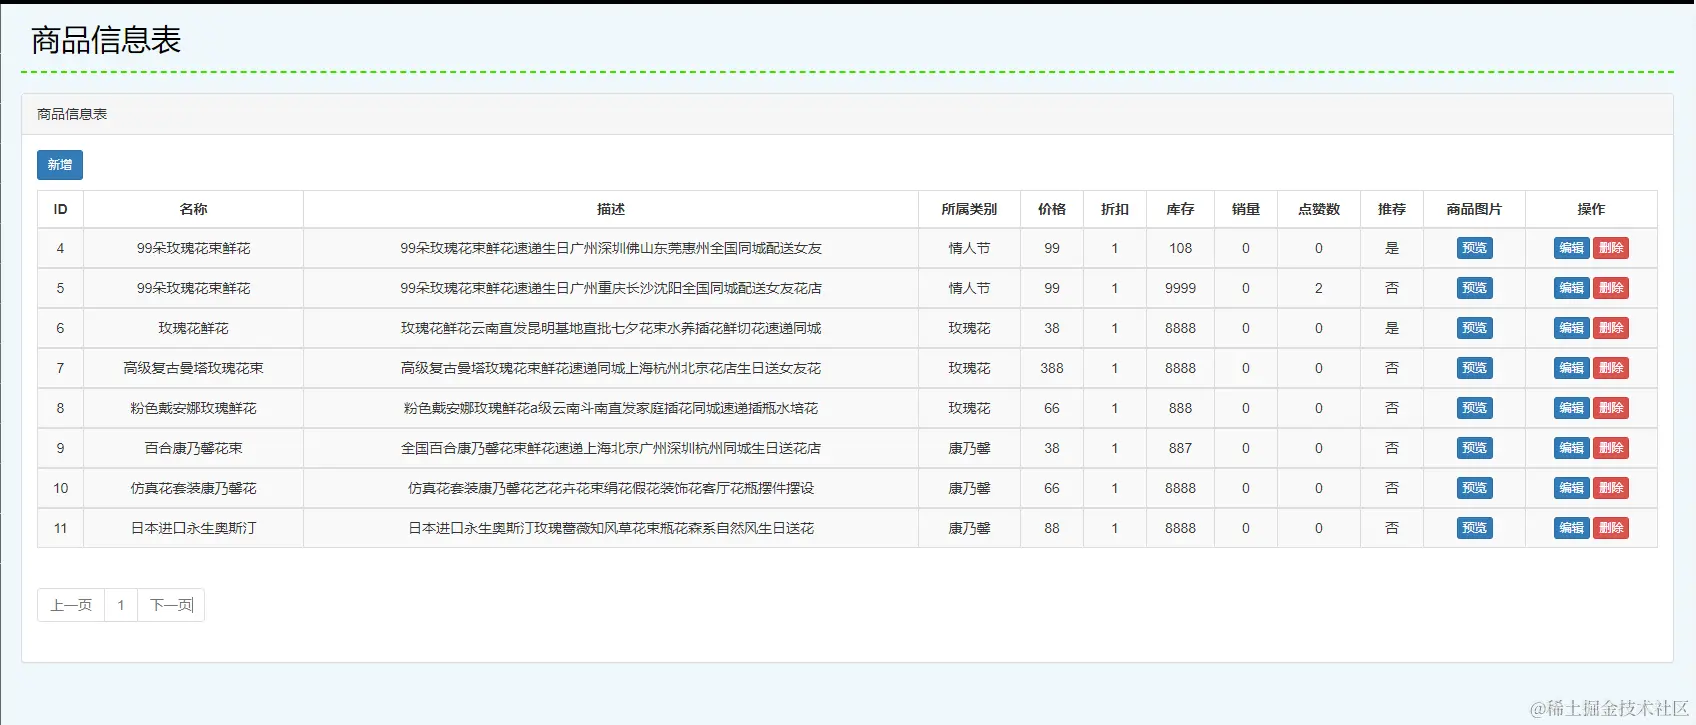This screenshot has width=1696, height=725.
Task: Edit product row with ID 11
Action: pyautogui.click(x=1571, y=528)
